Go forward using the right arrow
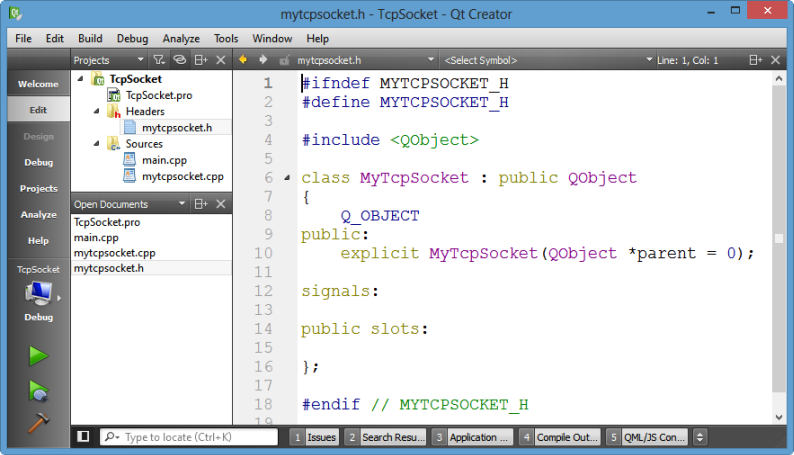 [x=263, y=60]
